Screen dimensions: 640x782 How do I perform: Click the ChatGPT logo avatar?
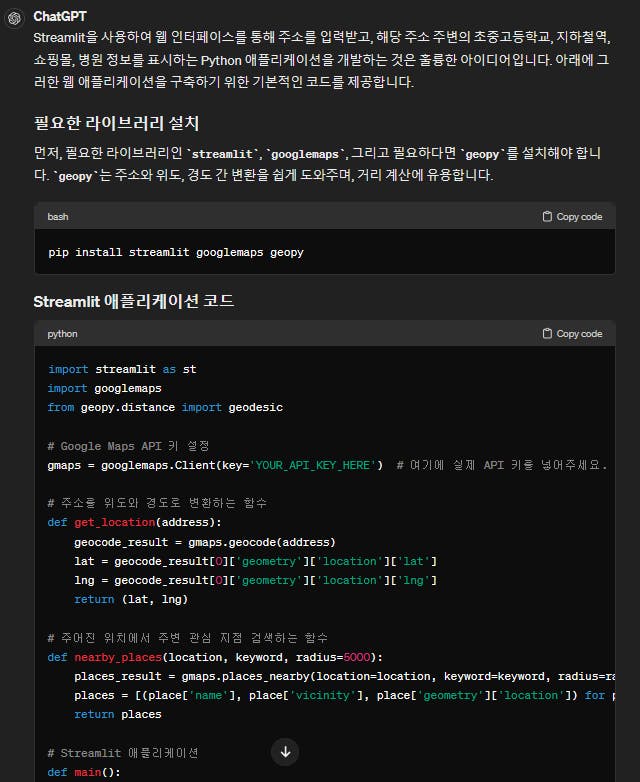pos(14,18)
